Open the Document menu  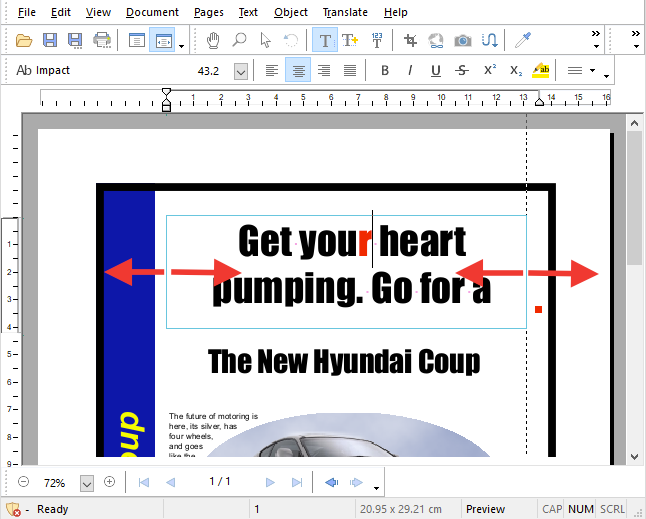tap(152, 12)
